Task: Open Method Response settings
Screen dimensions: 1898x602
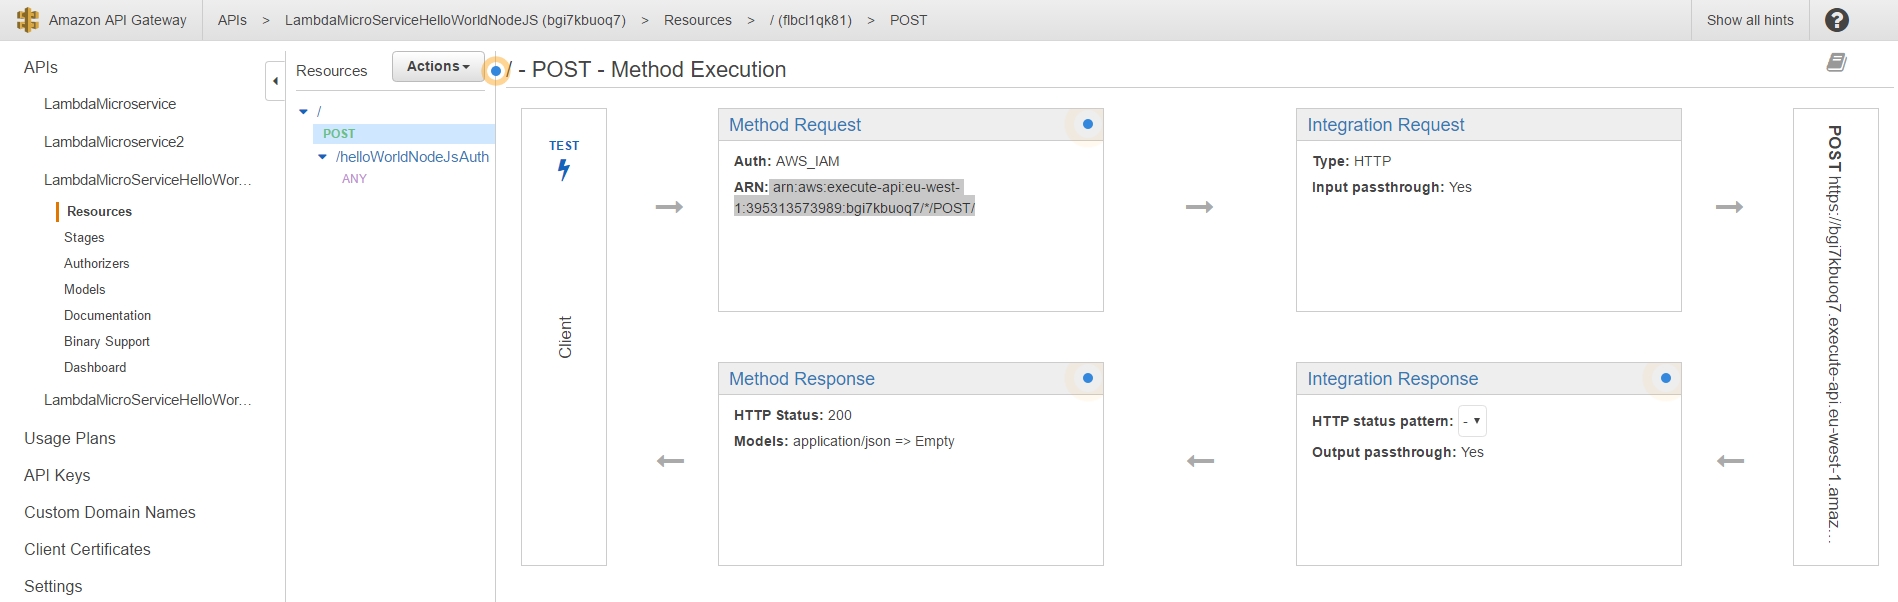Action: (x=802, y=379)
